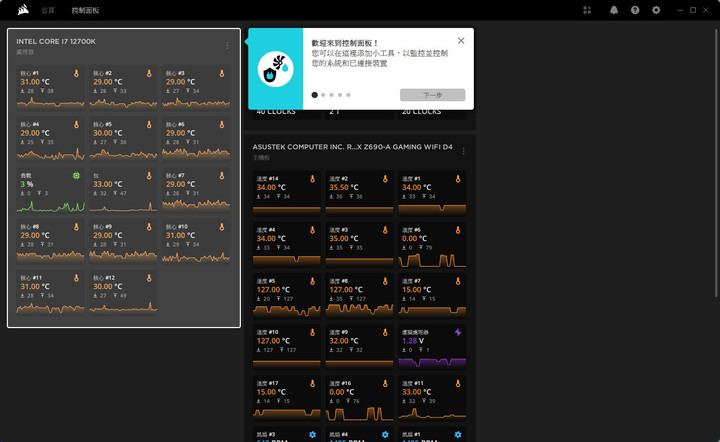
Task: Click thermometer icon on 核心 #10 tile
Action: click(x=222, y=227)
